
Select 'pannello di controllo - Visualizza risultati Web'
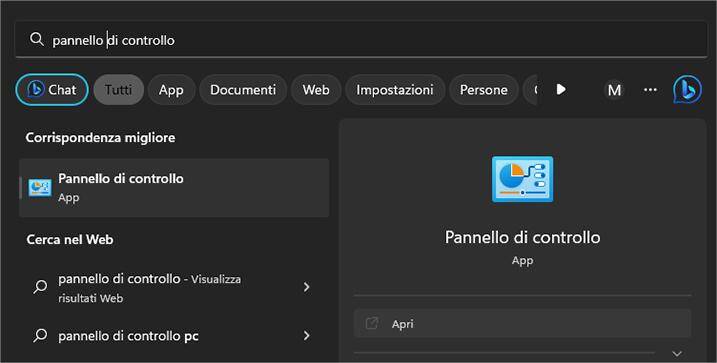[174, 288]
